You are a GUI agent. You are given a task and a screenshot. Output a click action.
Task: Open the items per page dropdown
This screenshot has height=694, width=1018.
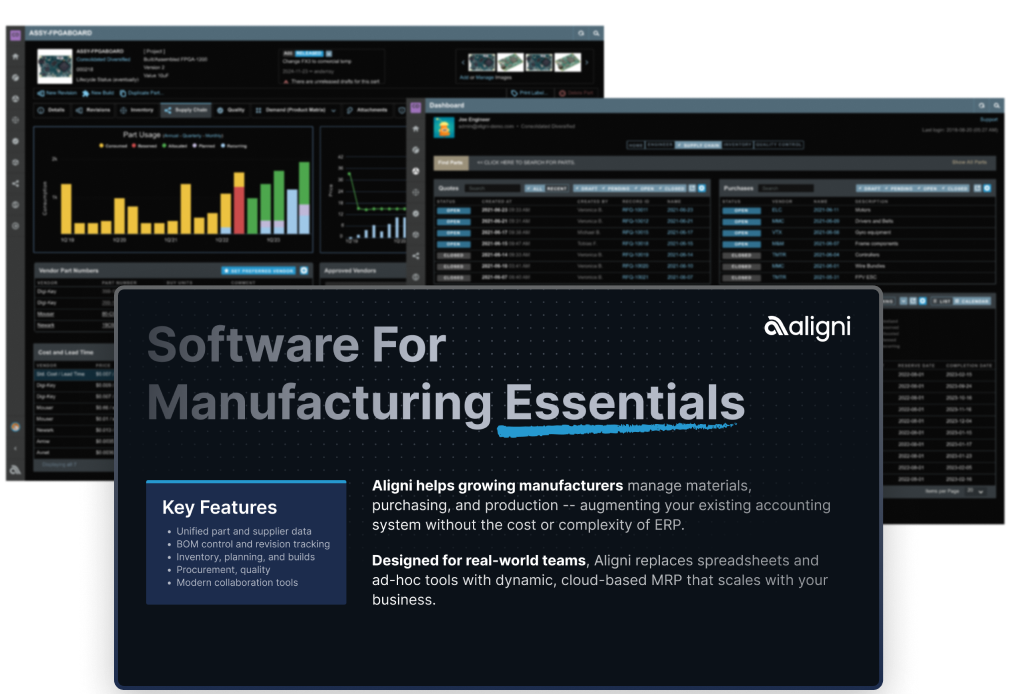point(981,492)
